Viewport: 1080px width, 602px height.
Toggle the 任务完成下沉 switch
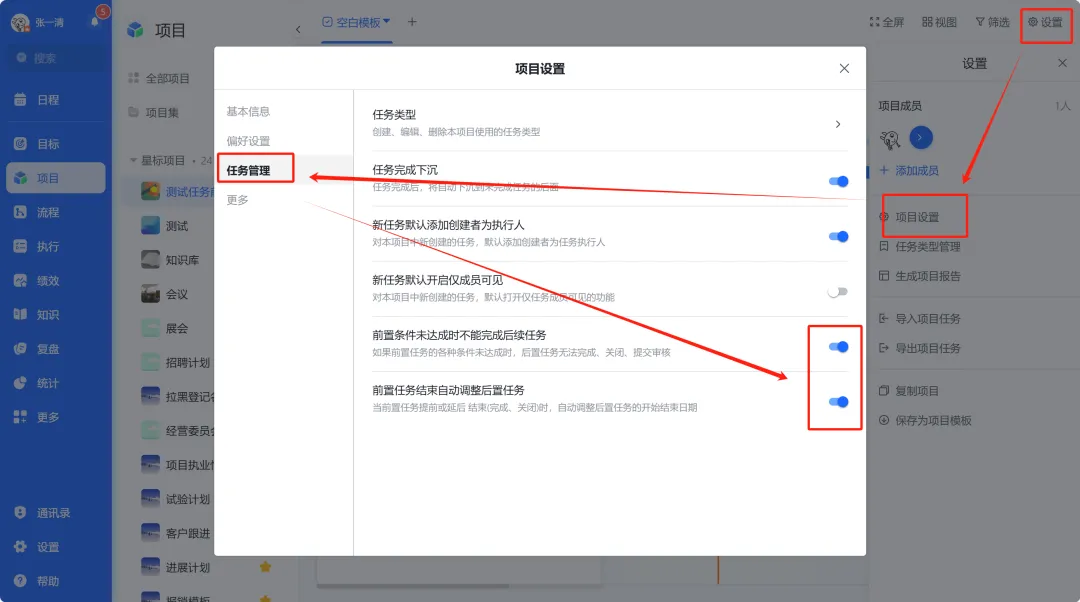click(x=838, y=181)
